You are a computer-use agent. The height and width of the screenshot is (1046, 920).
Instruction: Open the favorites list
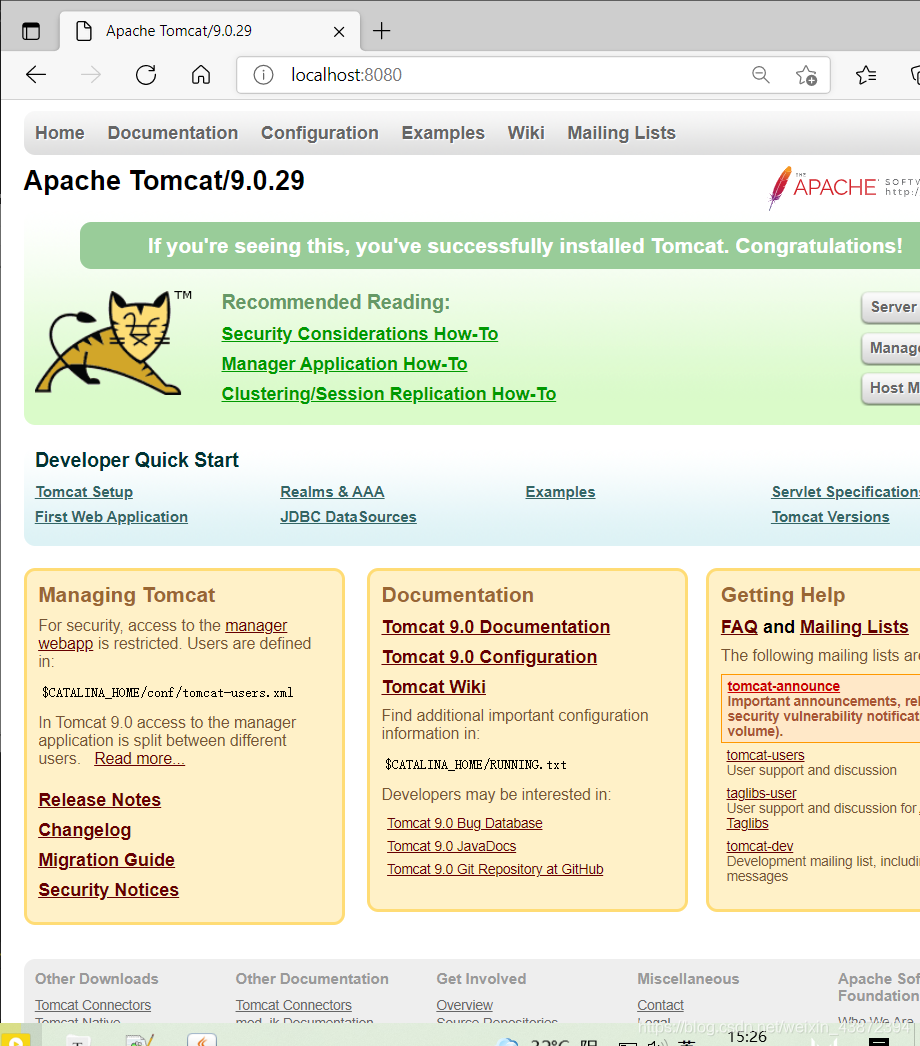click(x=866, y=75)
